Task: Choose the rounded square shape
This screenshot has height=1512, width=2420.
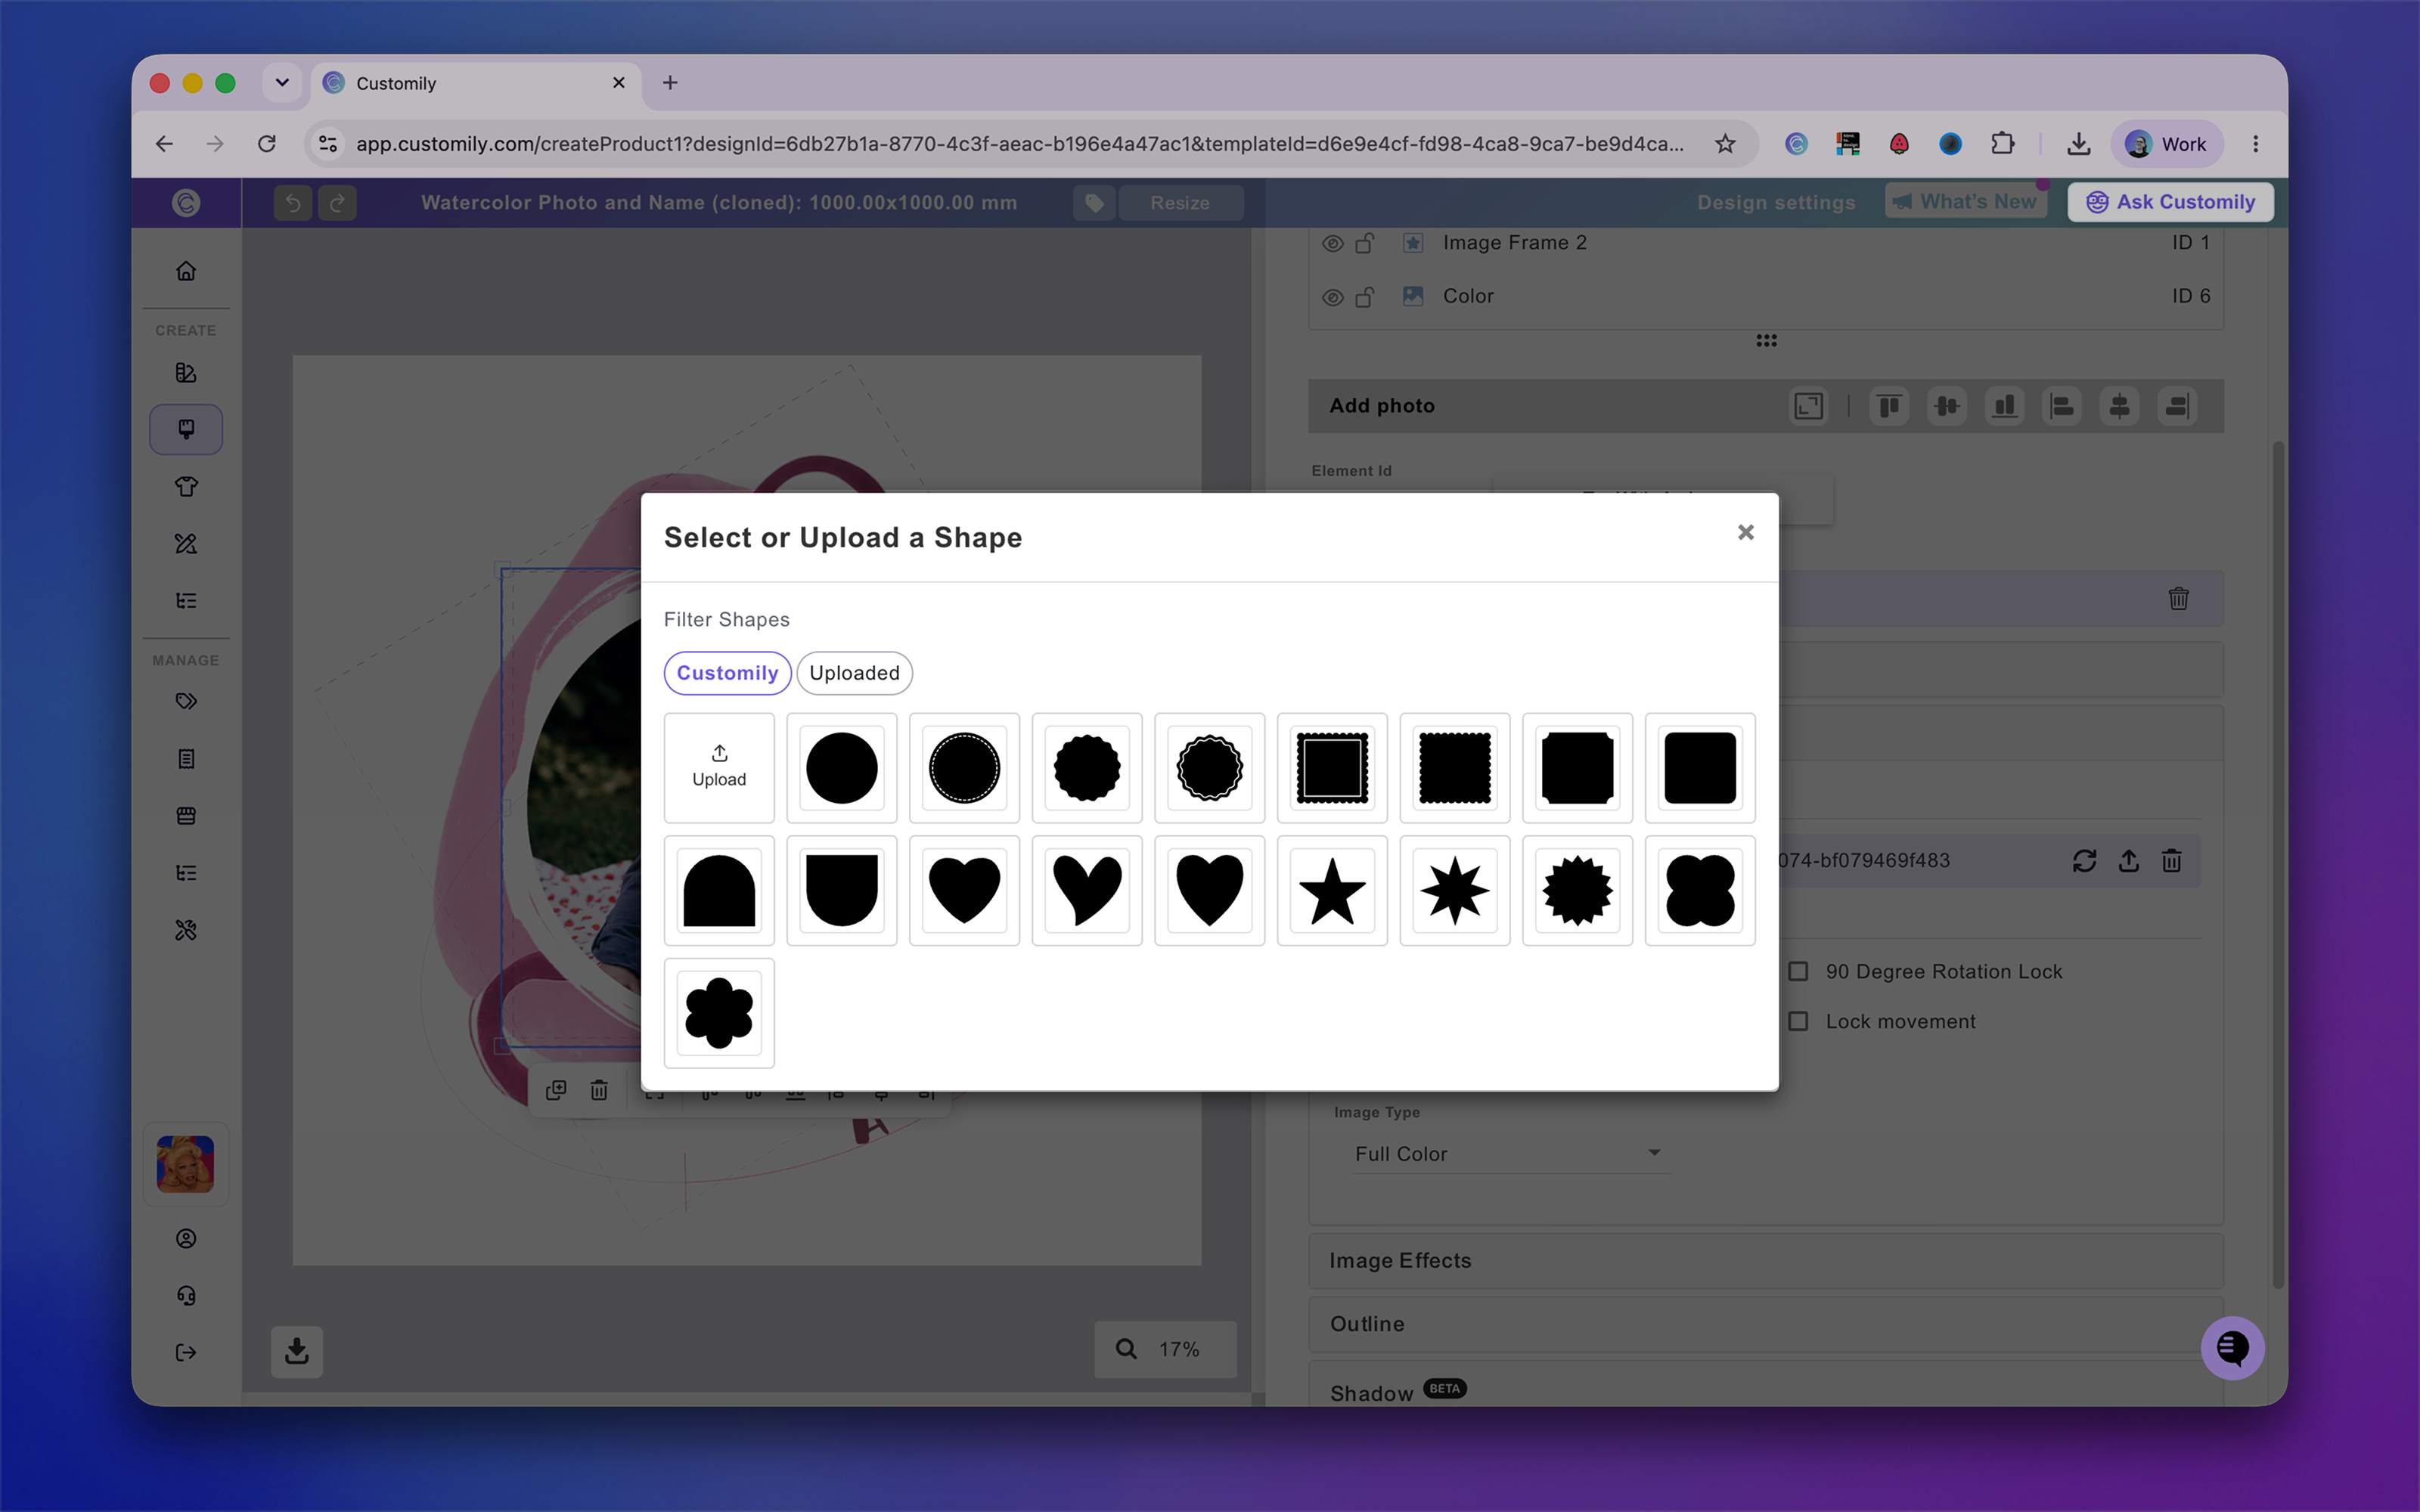Action: tap(1700, 767)
